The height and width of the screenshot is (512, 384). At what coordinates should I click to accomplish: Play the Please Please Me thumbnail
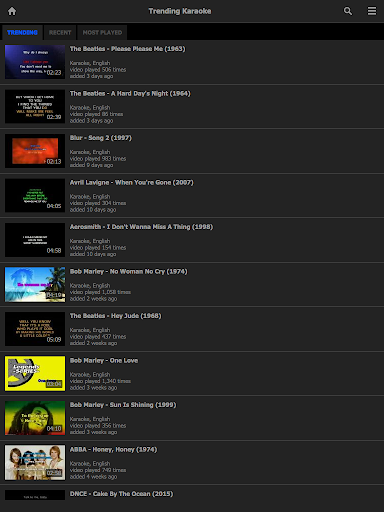coord(35,62)
